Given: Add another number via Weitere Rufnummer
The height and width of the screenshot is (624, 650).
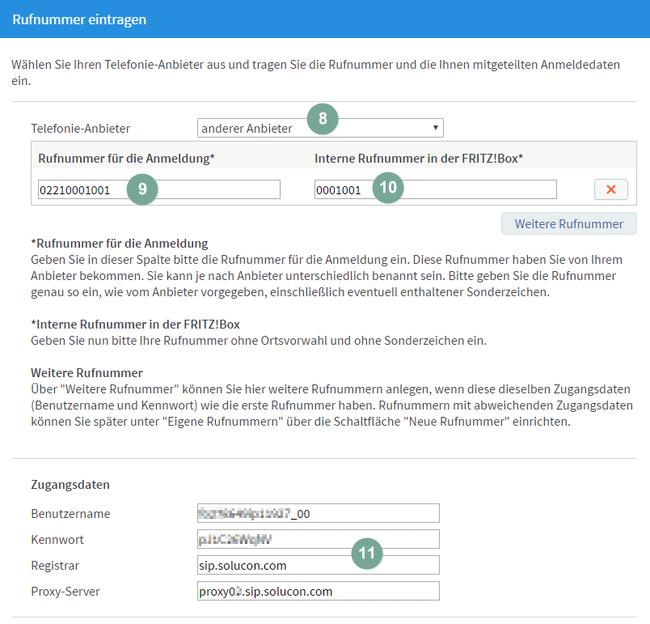Looking at the screenshot, I should click(x=568, y=223).
